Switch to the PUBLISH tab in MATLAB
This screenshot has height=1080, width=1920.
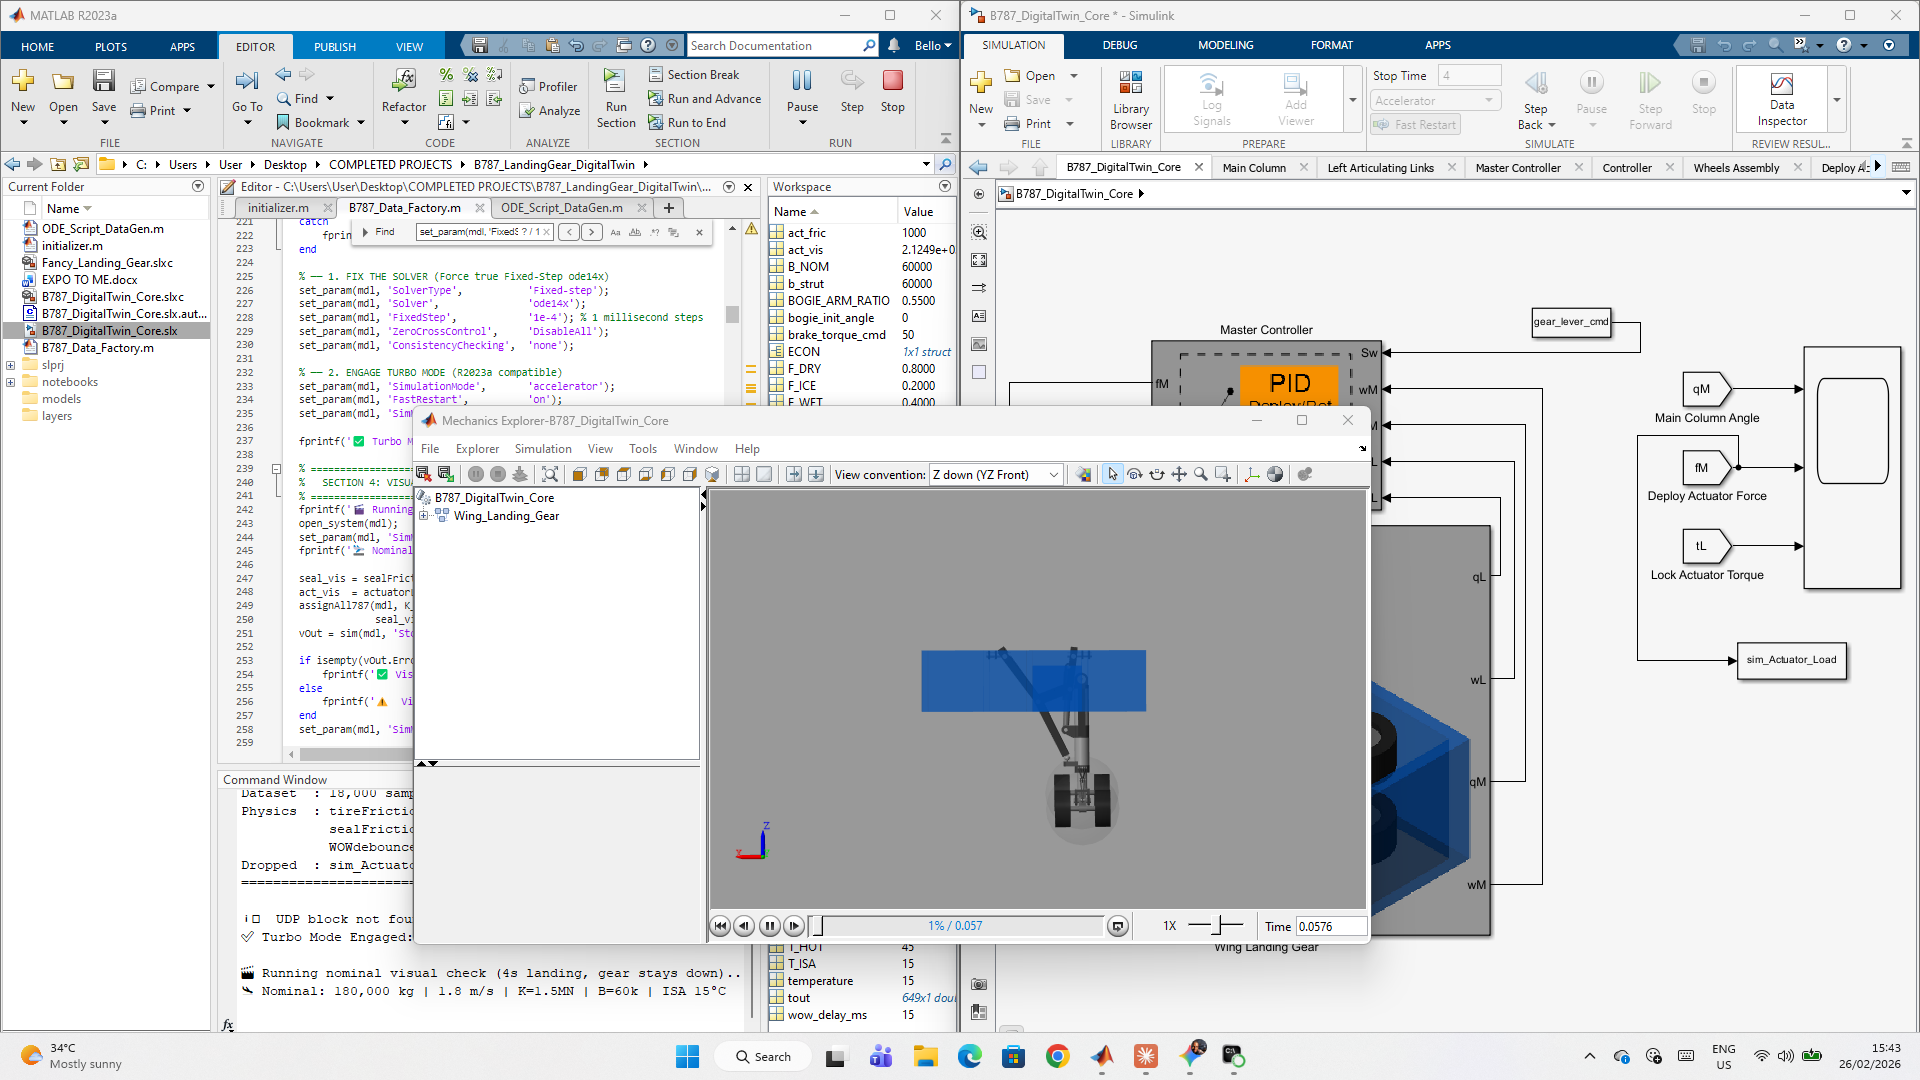335,47
